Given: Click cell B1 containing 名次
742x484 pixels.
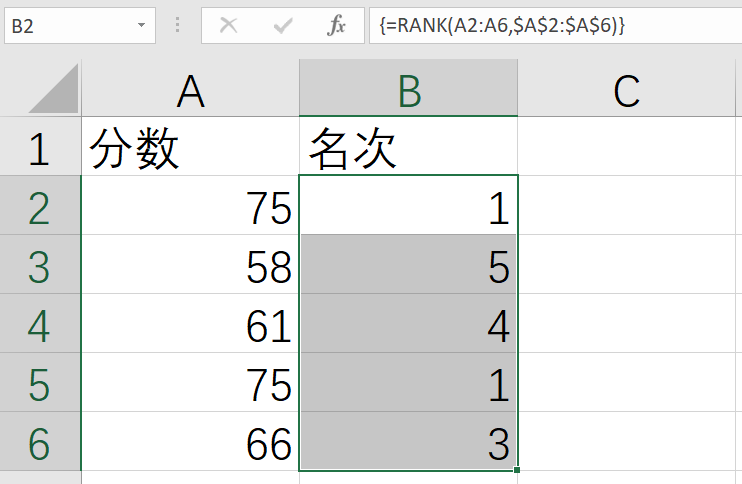Looking at the screenshot, I should (408, 148).
